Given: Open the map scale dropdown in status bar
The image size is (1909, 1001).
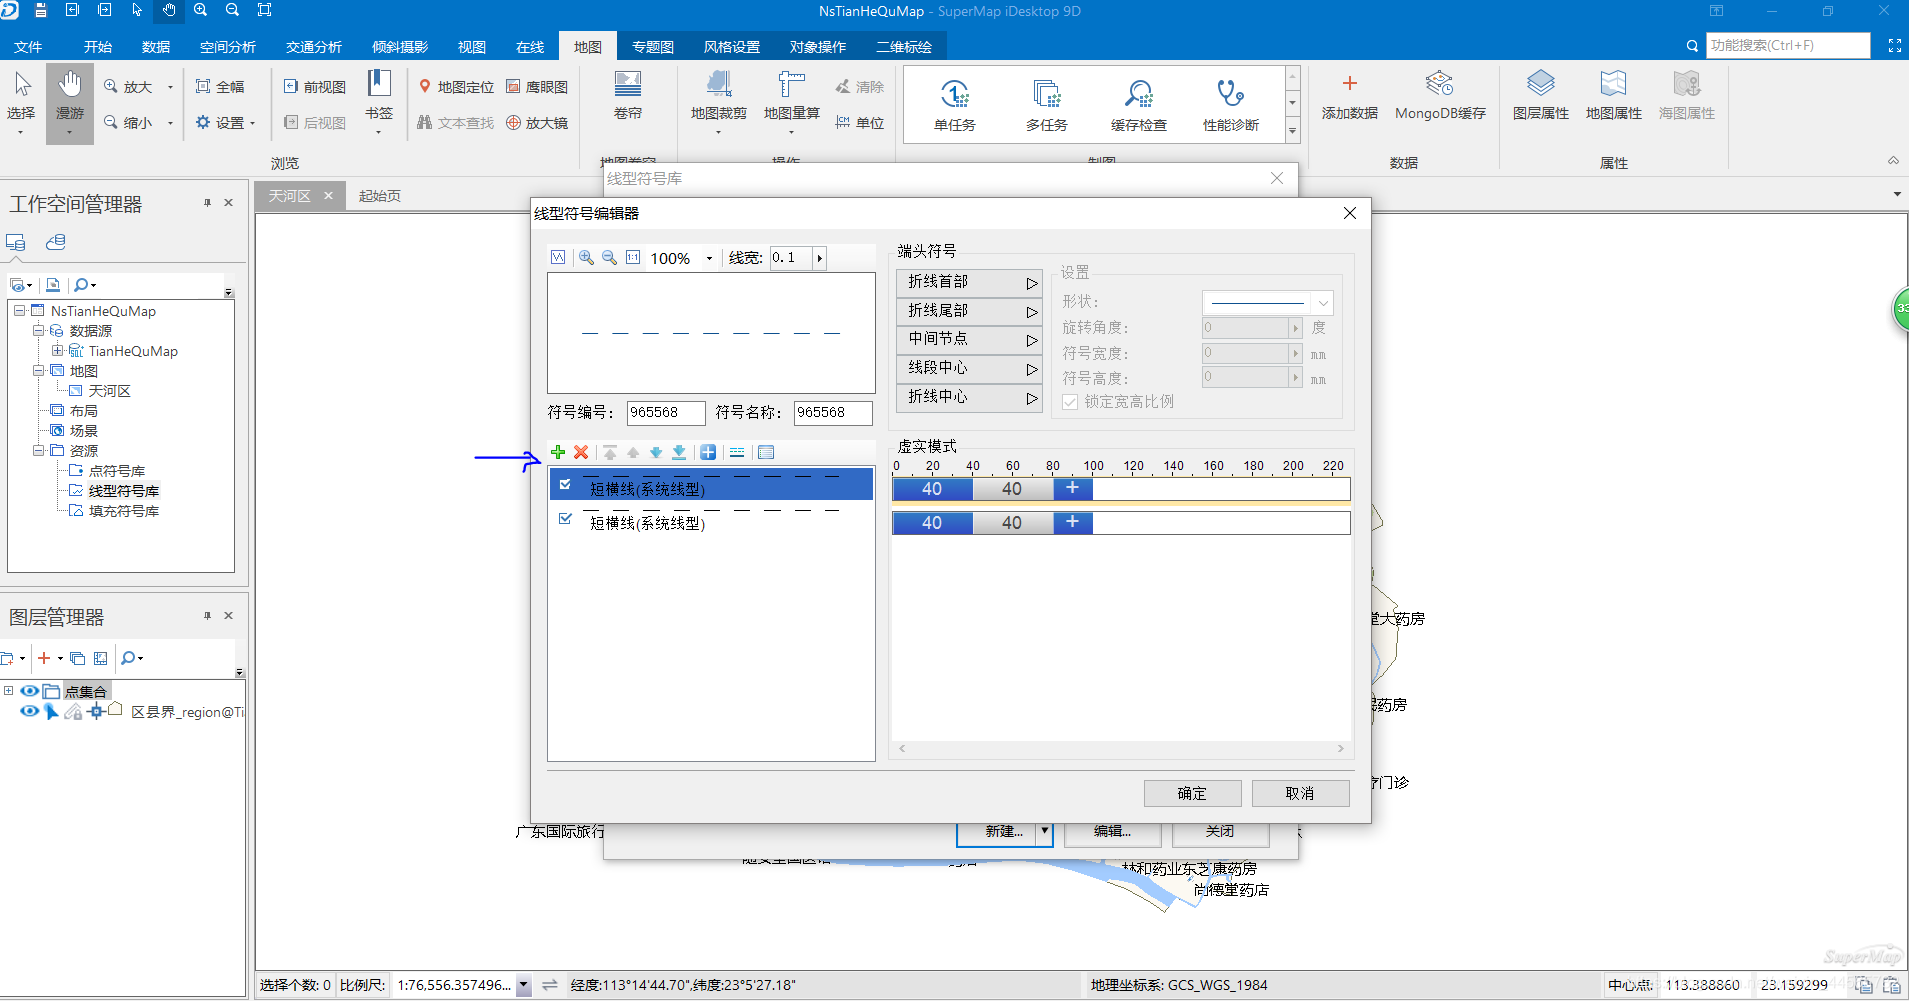Looking at the screenshot, I should coord(522,985).
